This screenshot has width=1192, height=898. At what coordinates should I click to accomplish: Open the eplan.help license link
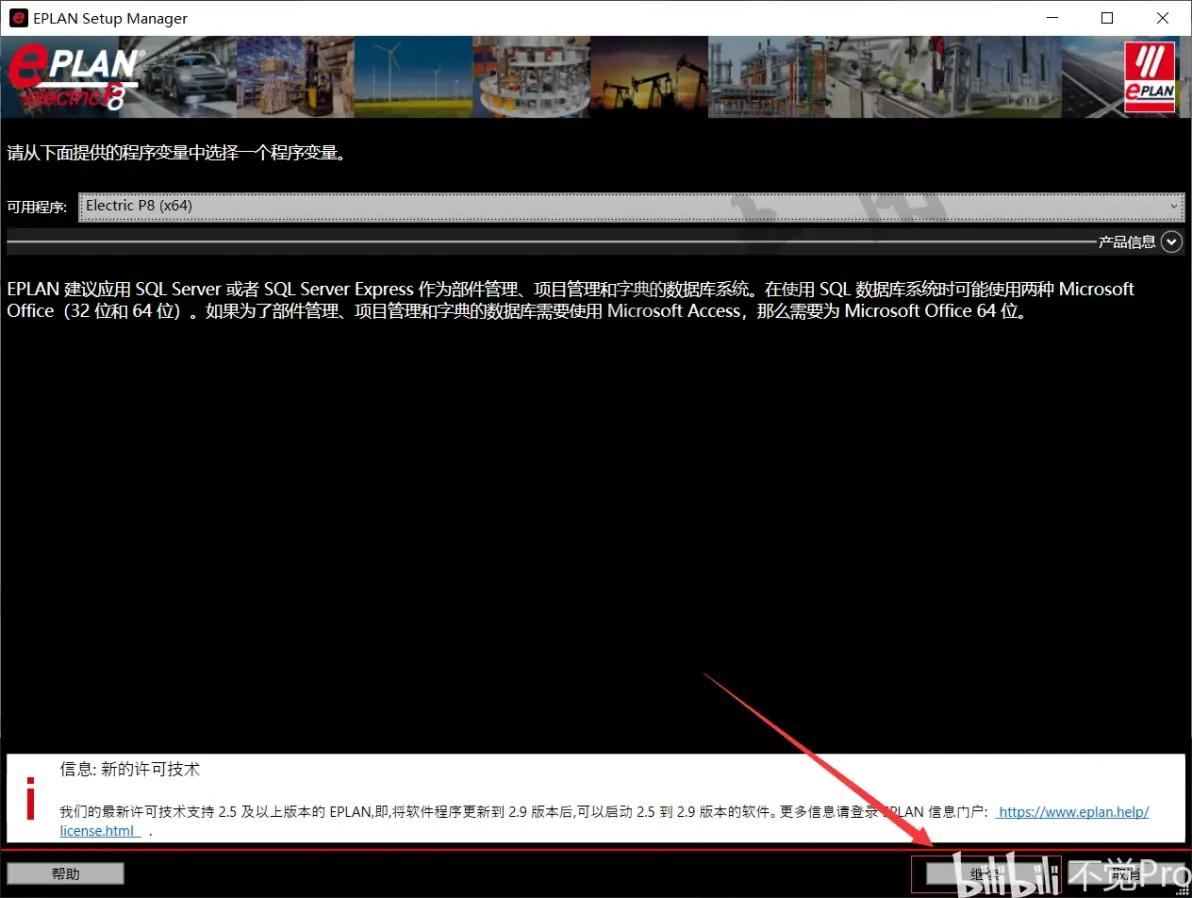coord(1073,812)
